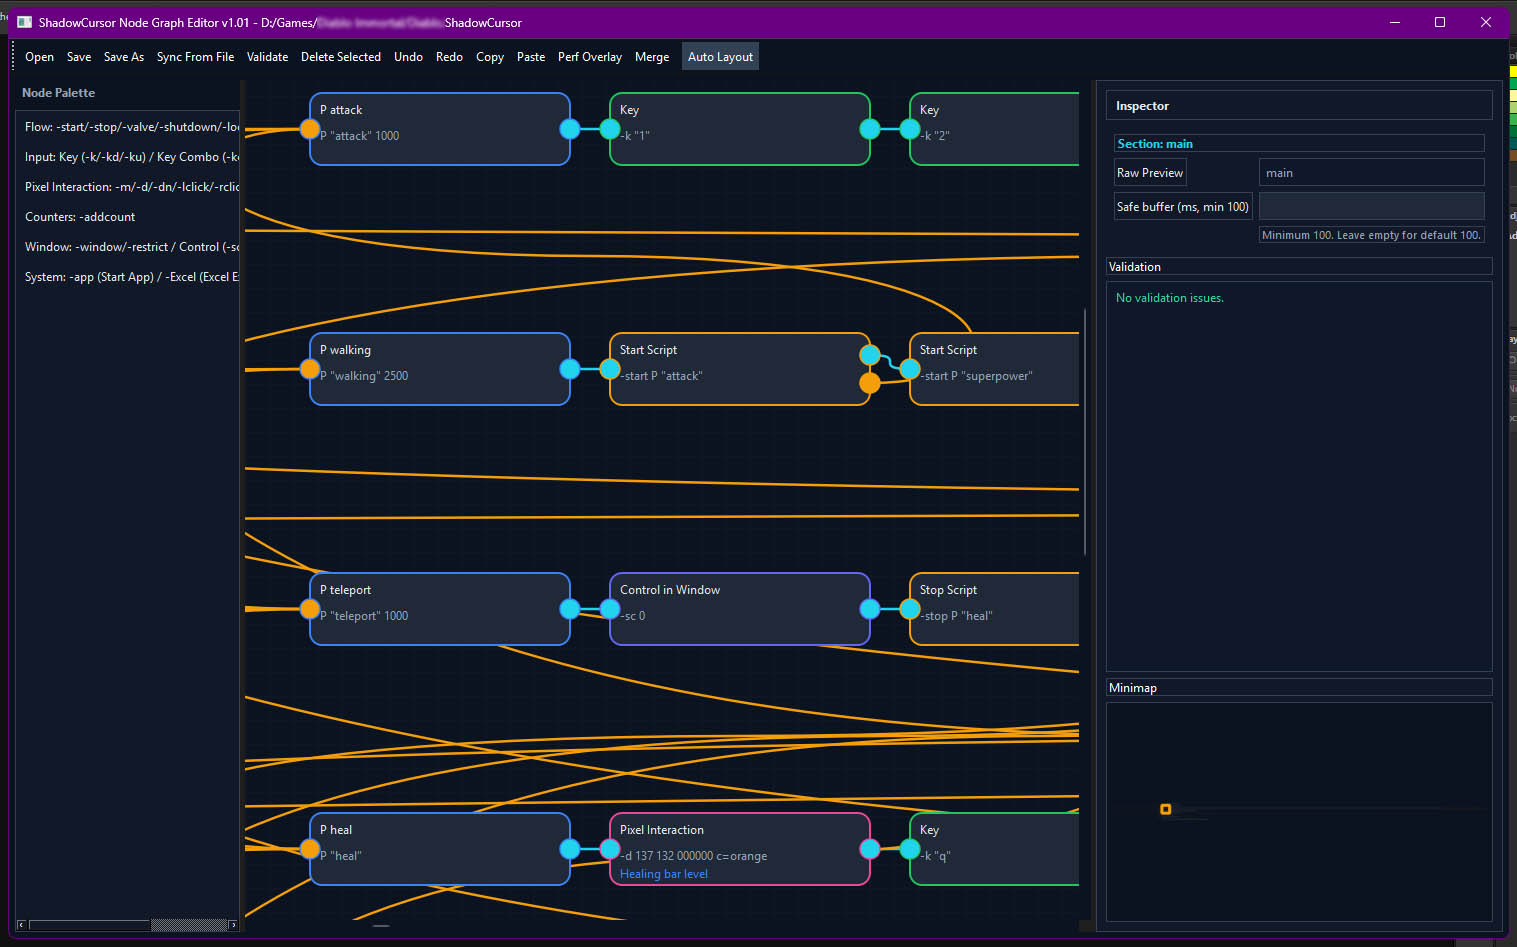Viewport: 1517px width, 947px height.
Task: Toggle the Auto Layout button
Action: (x=720, y=57)
